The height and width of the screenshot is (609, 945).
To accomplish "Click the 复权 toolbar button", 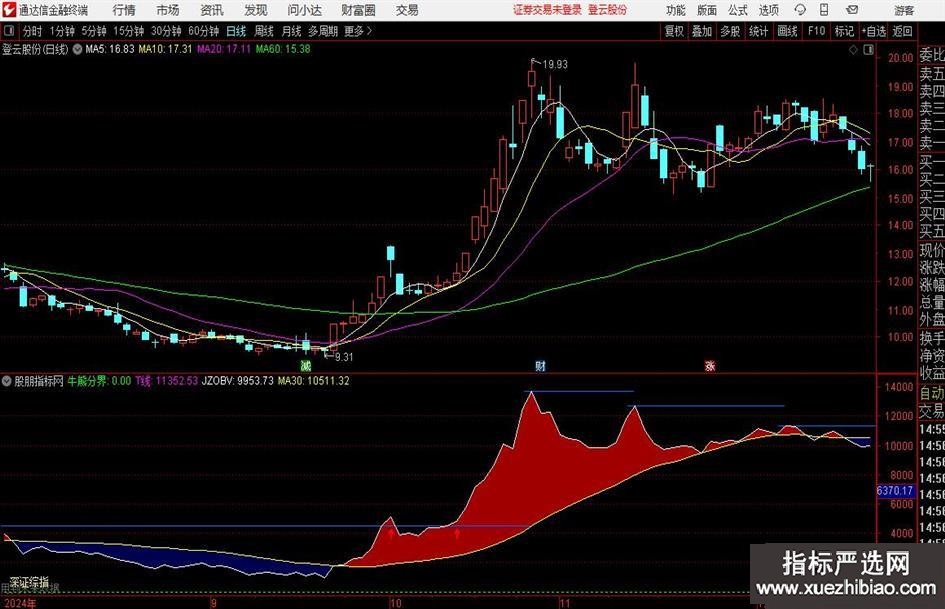I will tap(674, 31).
